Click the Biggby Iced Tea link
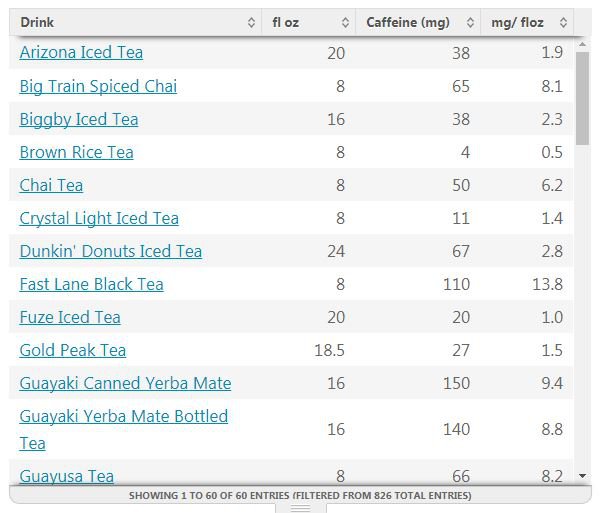 pos(79,119)
